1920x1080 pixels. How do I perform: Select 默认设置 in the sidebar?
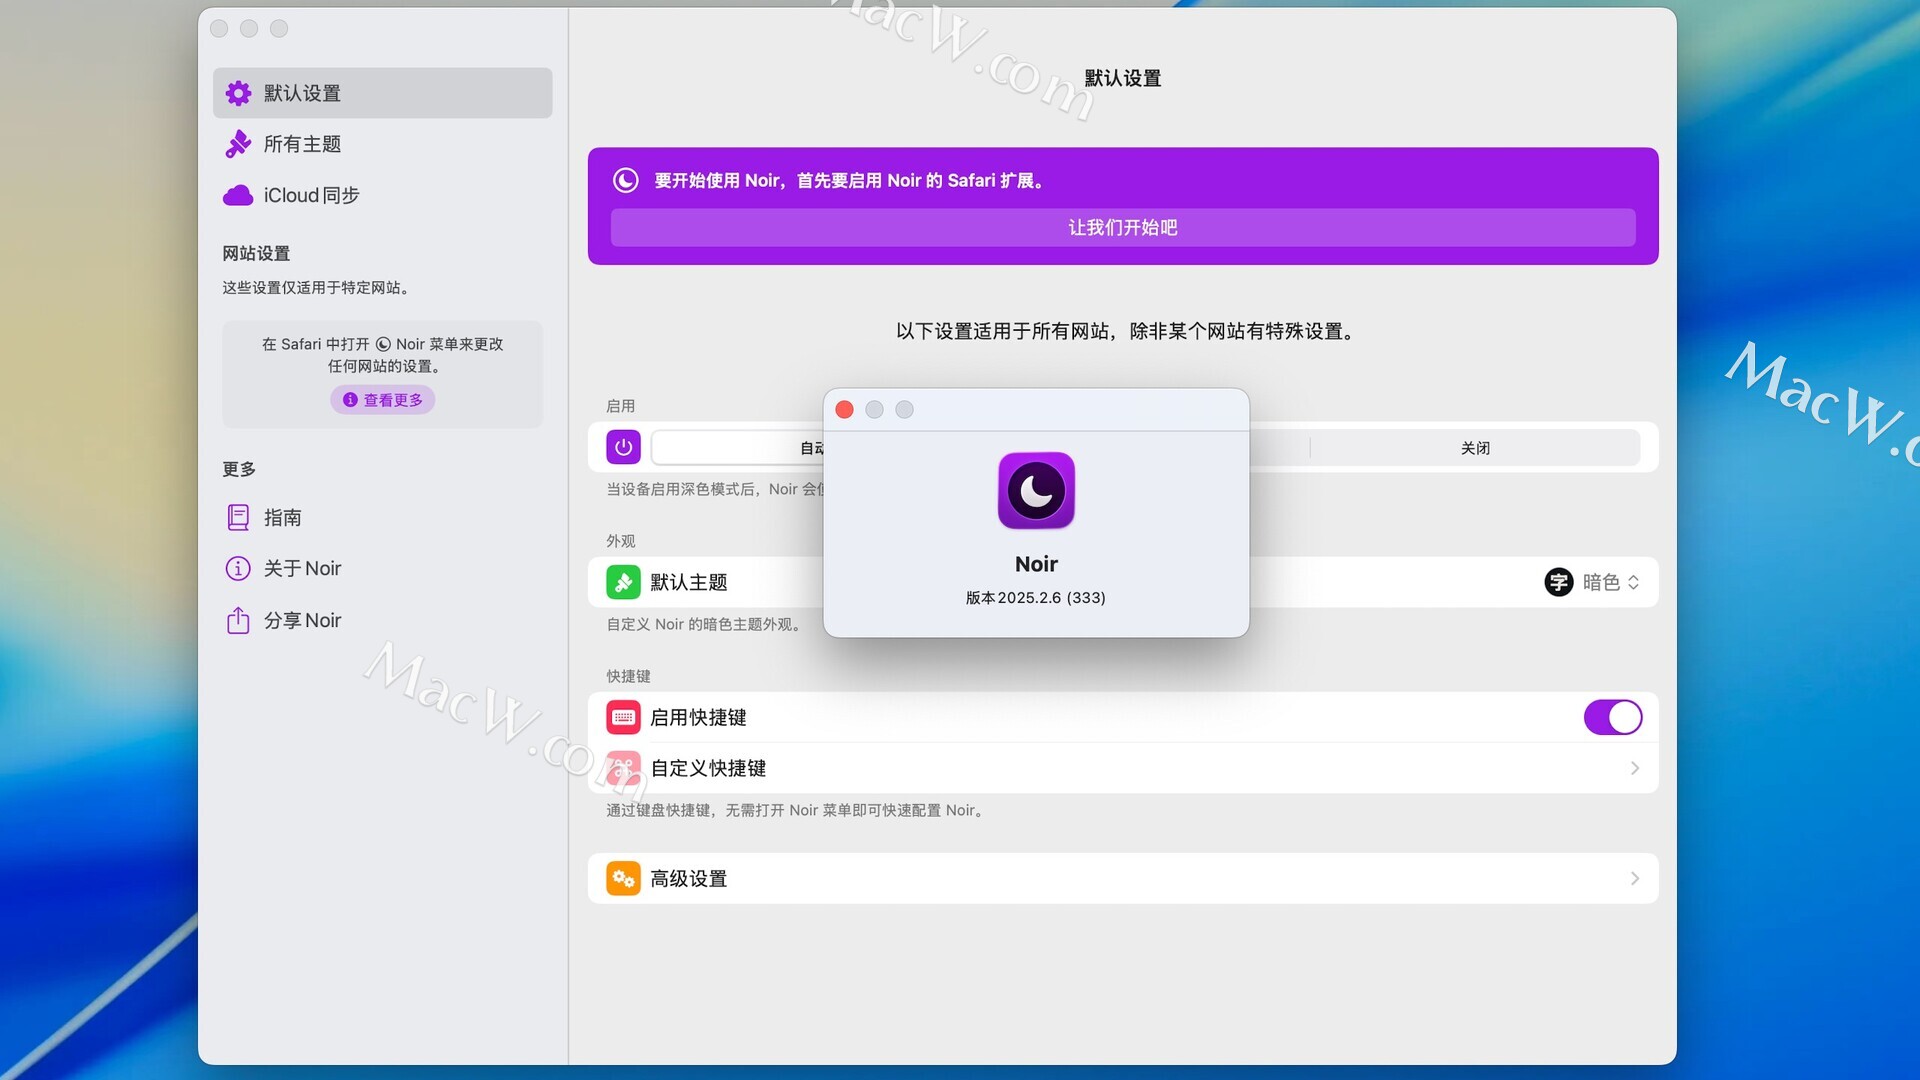coord(302,93)
